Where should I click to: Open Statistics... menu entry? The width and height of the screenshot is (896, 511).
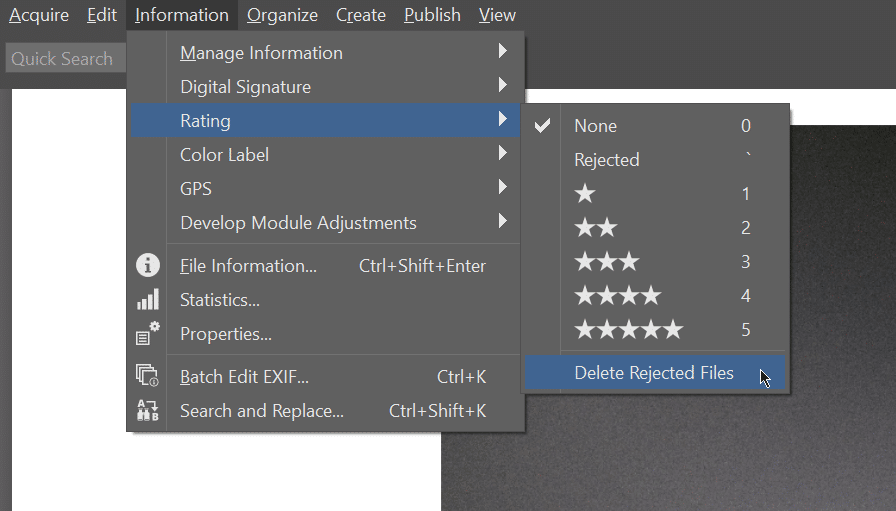326,300
